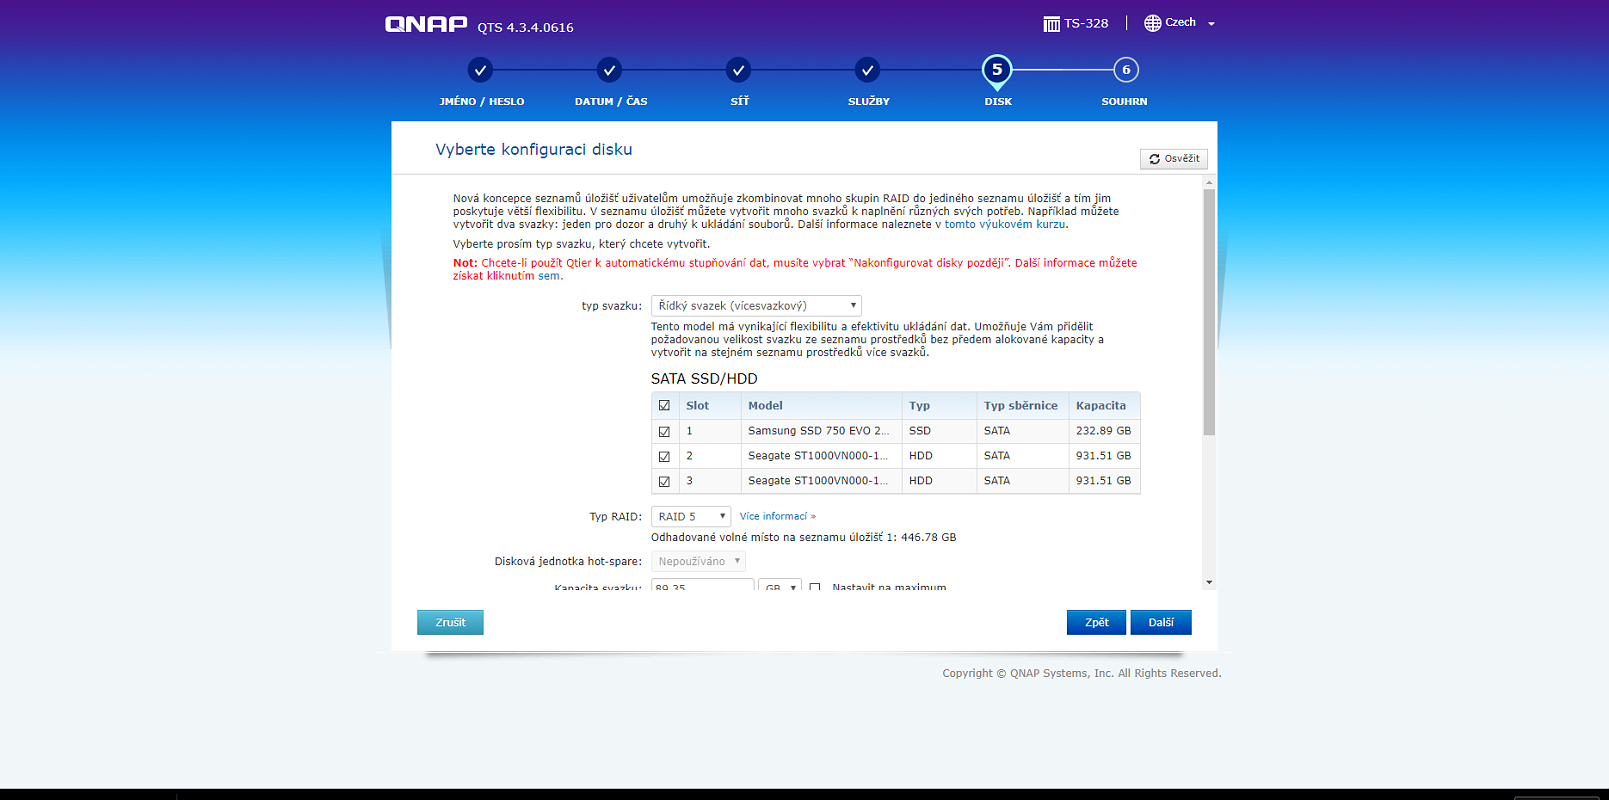Viewport: 1609px width, 800px height.
Task: Open the Více informací link
Action: [x=778, y=517]
